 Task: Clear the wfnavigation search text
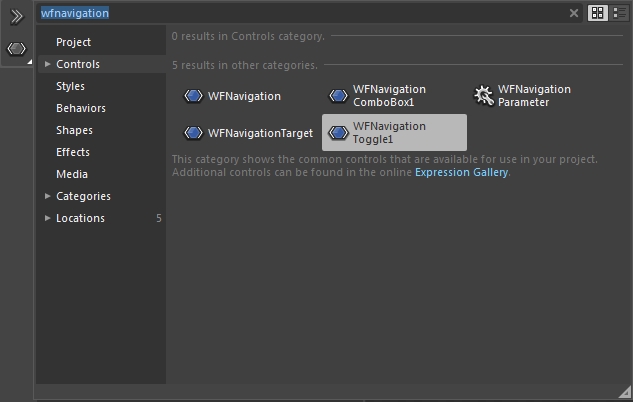[574, 13]
